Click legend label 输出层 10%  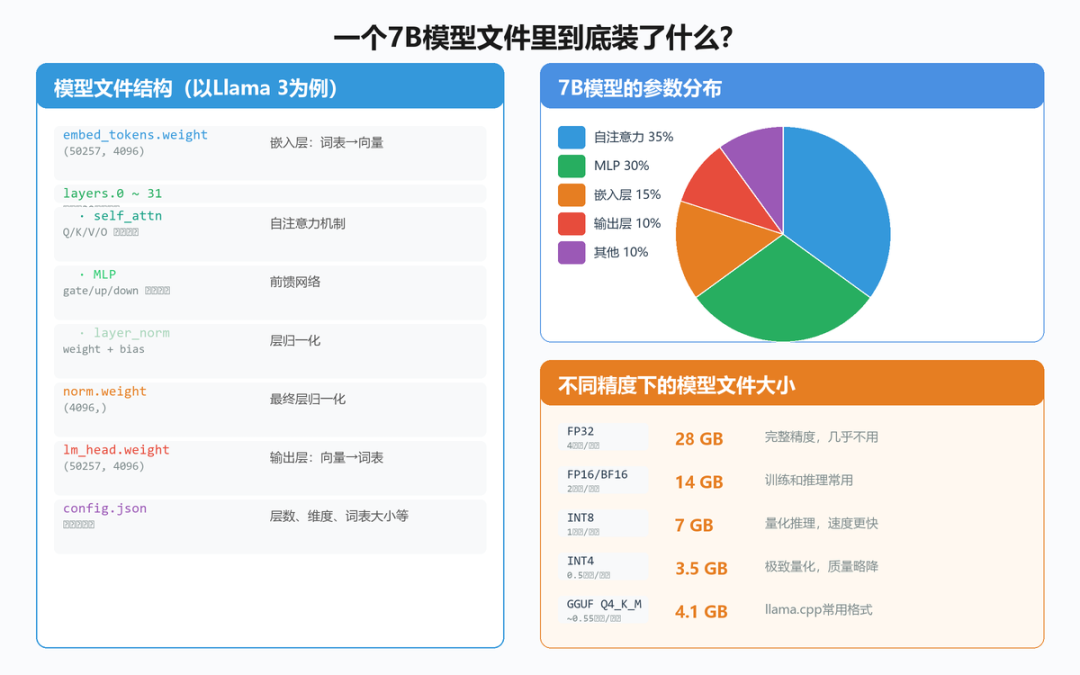[627, 224]
